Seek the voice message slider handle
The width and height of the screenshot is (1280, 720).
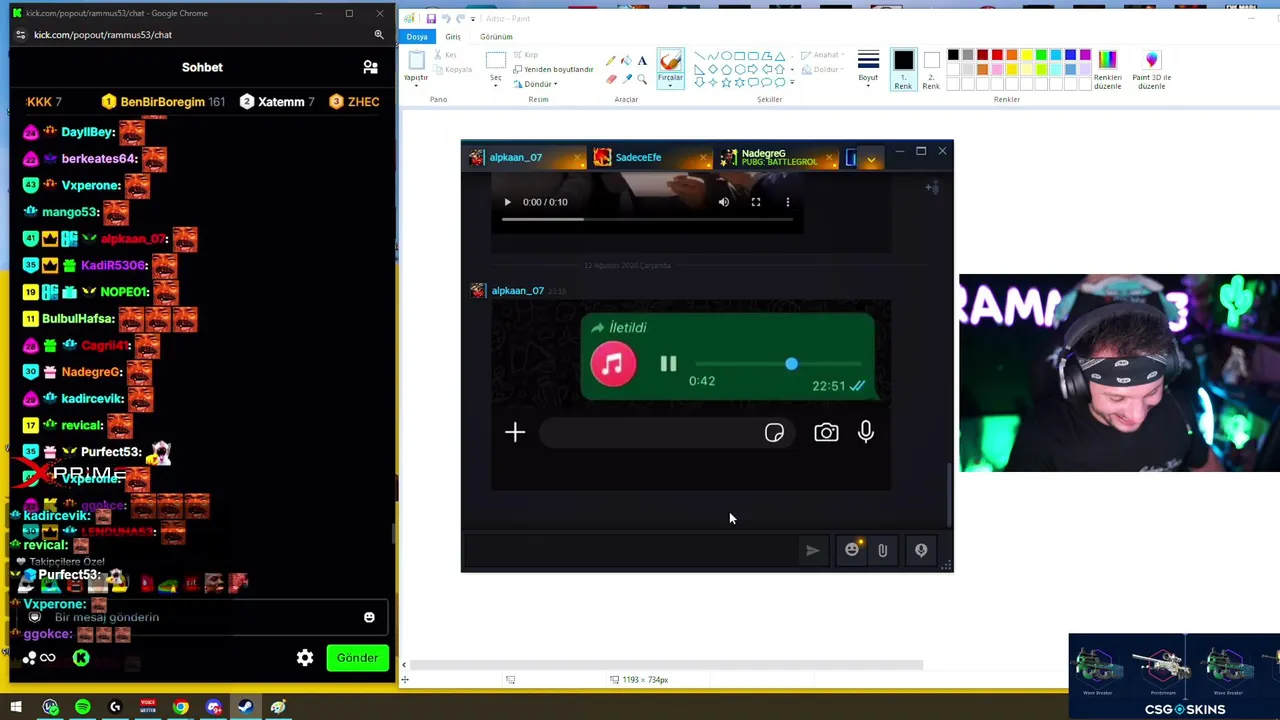click(x=791, y=364)
